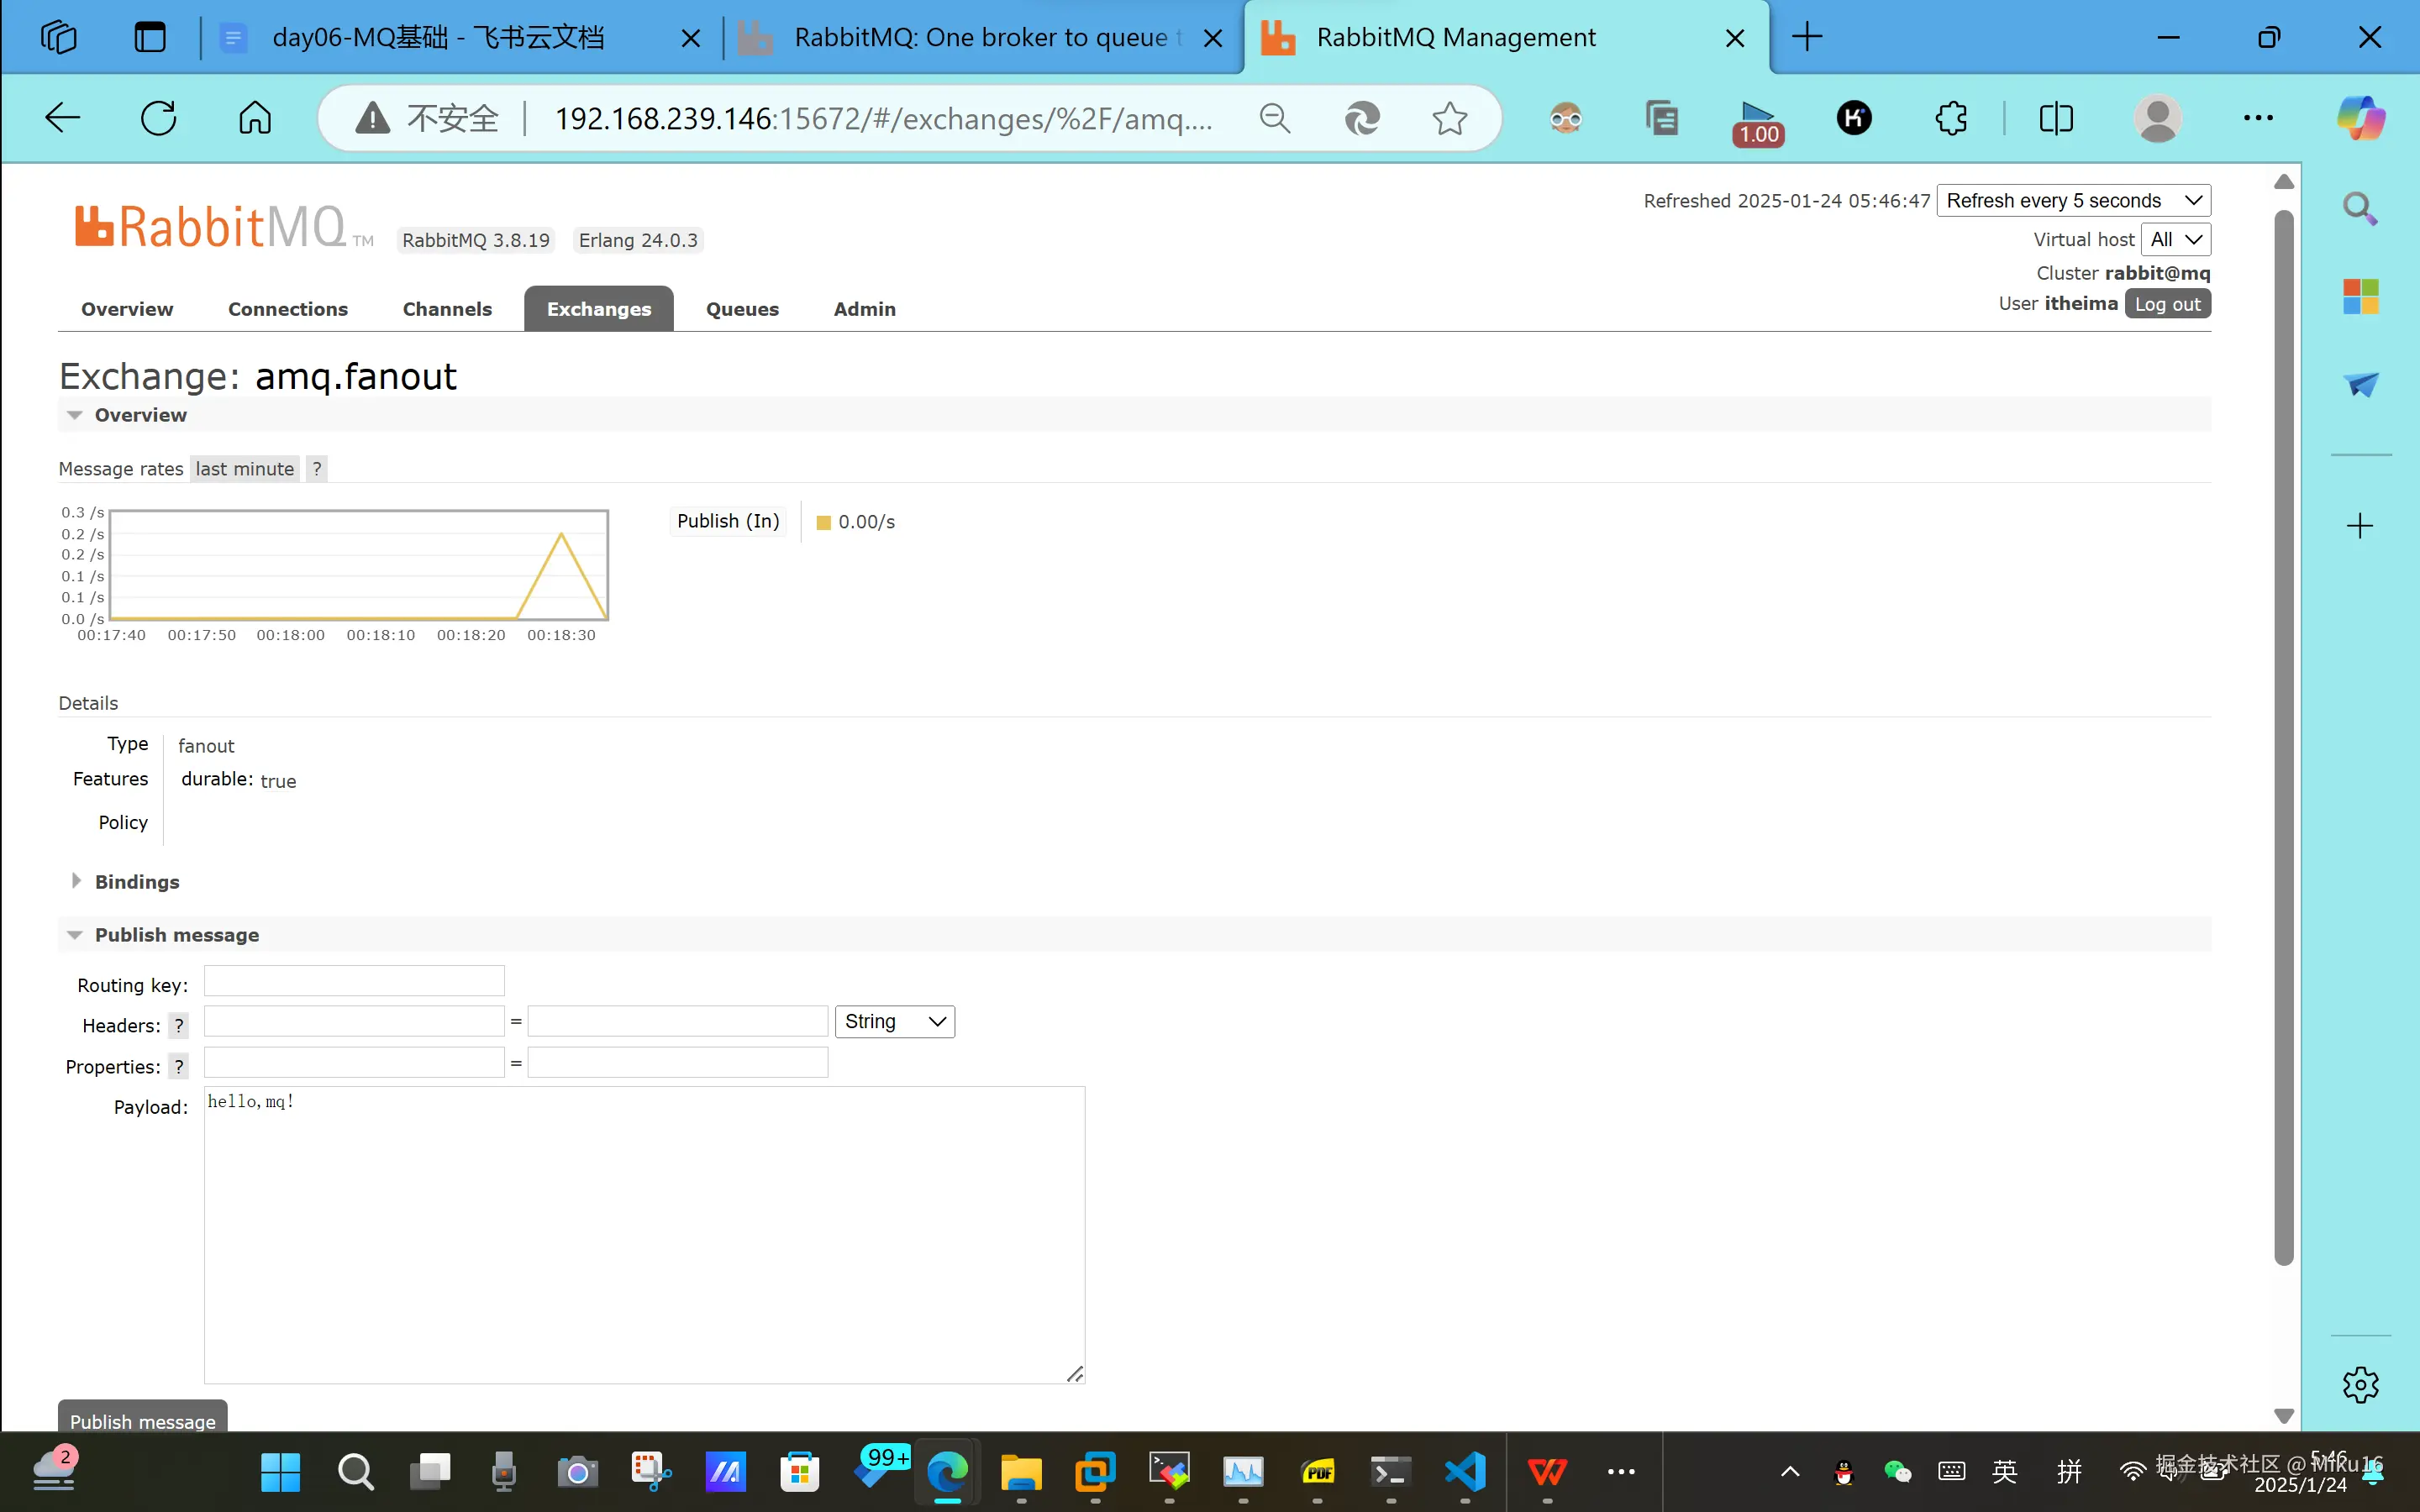This screenshot has height=1512, width=2420.
Task: Collapse the Publish message section
Action: 176,935
